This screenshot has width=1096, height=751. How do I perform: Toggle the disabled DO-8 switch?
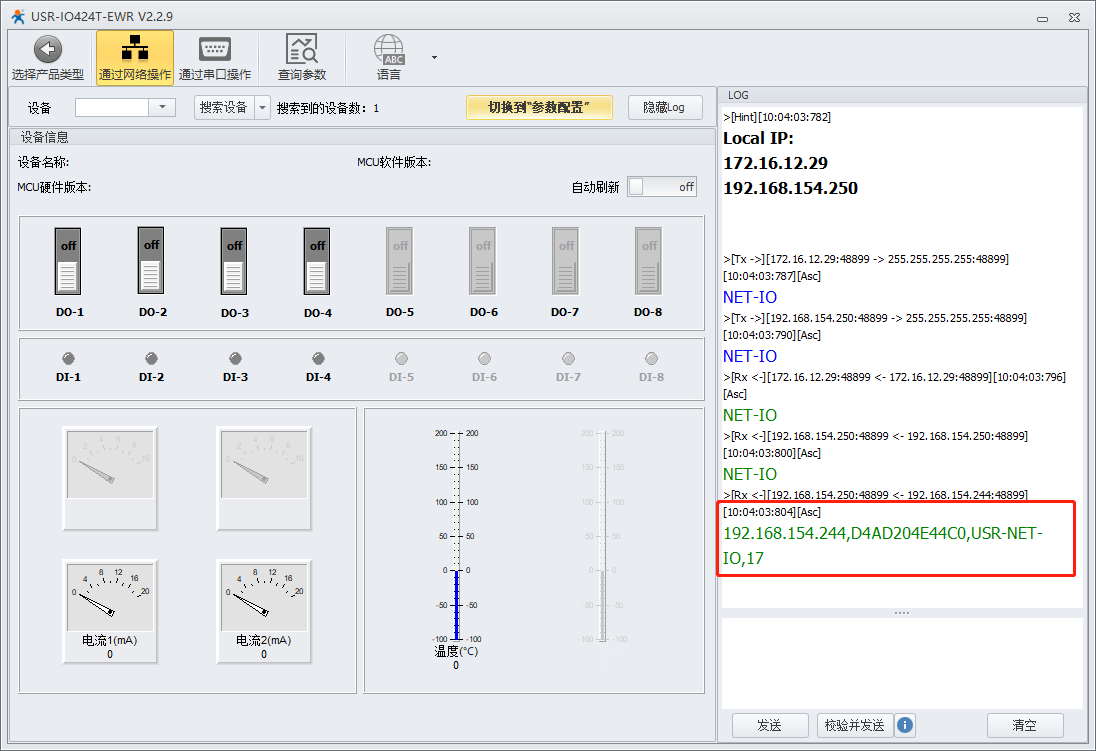(649, 261)
